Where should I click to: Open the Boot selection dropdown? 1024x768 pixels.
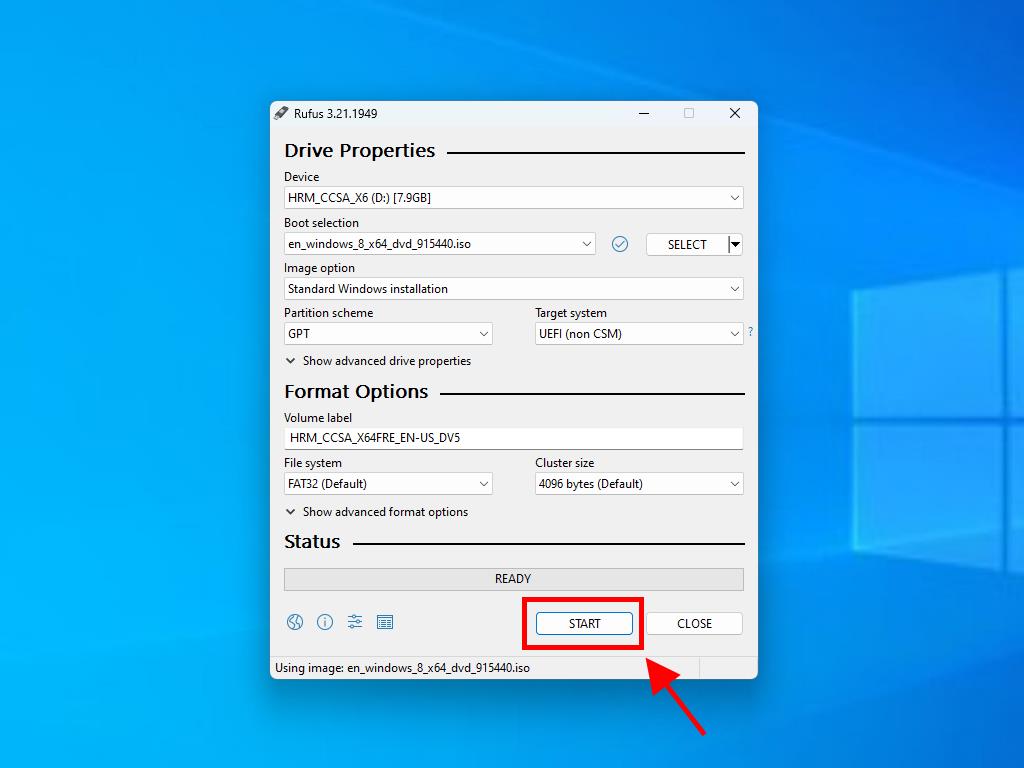pos(439,244)
